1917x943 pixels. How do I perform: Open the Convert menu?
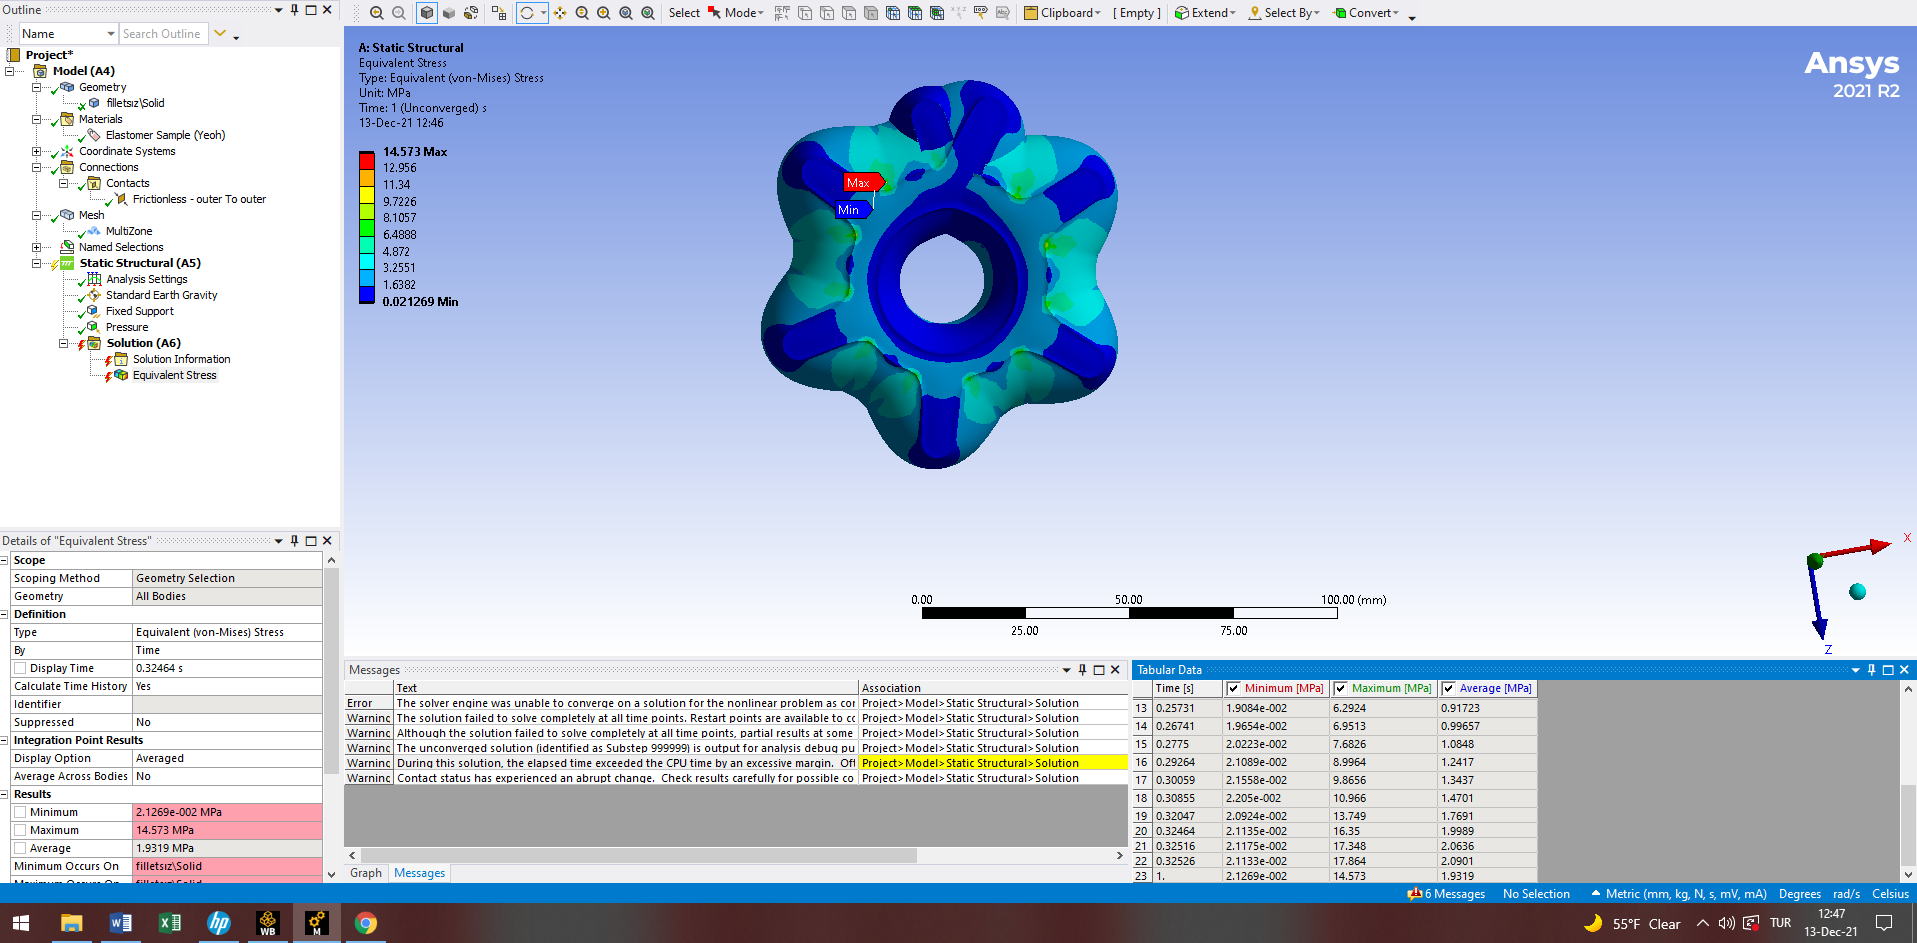pyautogui.click(x=1366, y=13)
